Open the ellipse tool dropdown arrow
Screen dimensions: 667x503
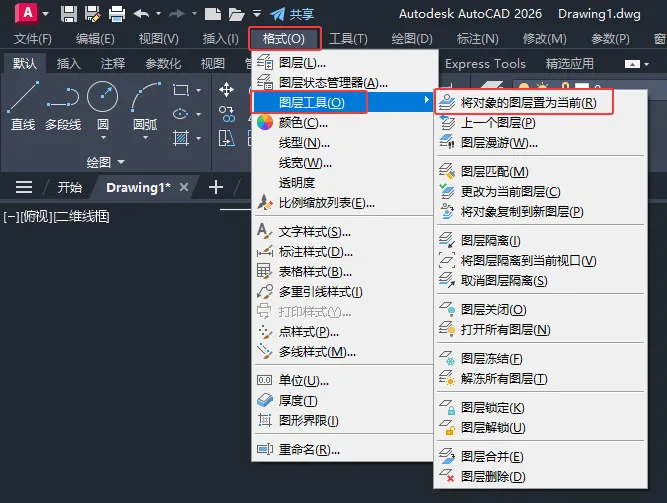(198, 114)
